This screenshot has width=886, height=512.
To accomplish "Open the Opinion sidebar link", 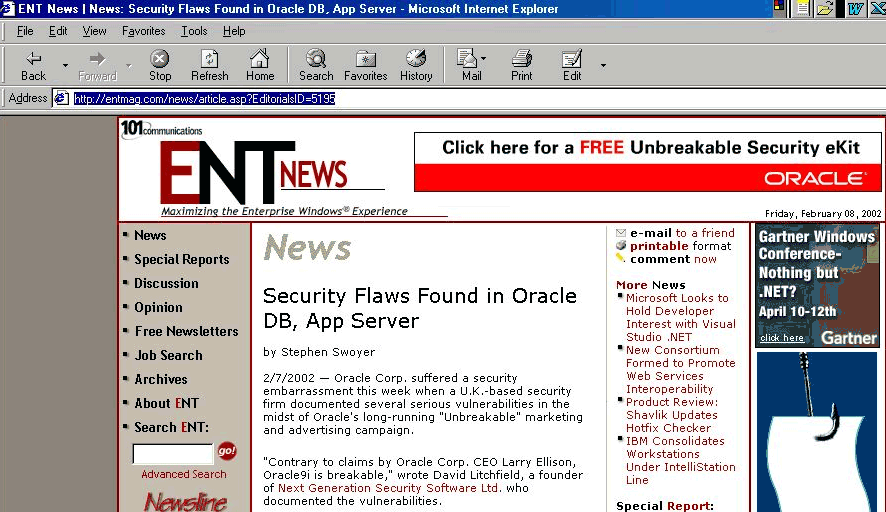I will point(158,307).
